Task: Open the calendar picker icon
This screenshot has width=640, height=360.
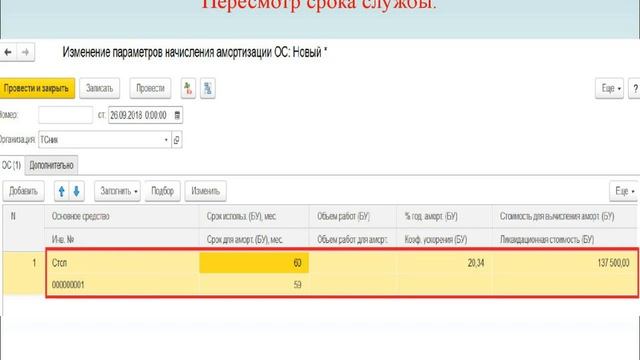Action: 177,115
